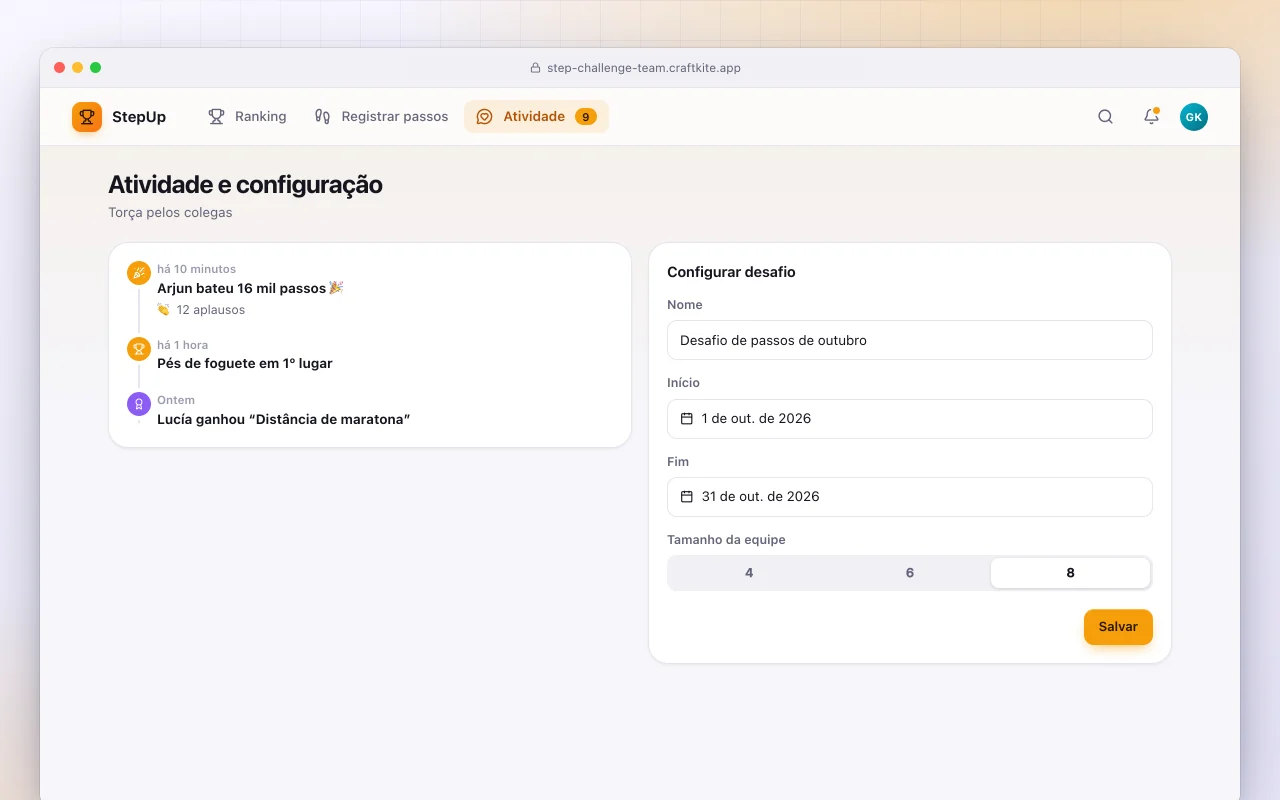
Task: Focus the Nome input field
Action: 910,340
